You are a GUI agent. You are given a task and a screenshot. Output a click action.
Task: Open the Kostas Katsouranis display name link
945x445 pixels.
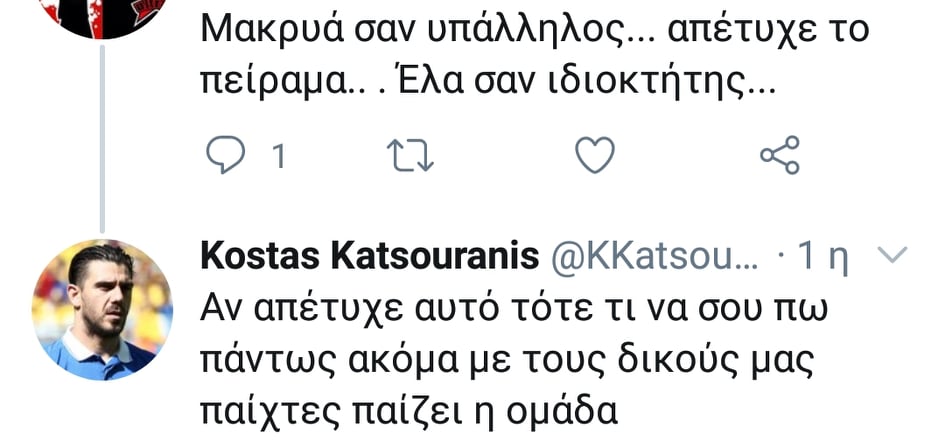tap(371, 256)
